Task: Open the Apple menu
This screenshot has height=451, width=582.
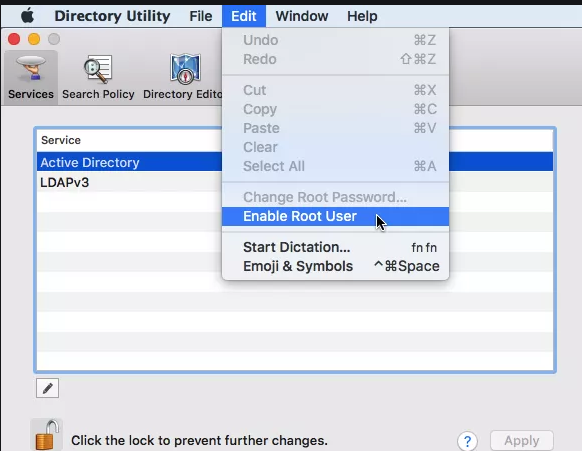Action: tap(27, 16)
